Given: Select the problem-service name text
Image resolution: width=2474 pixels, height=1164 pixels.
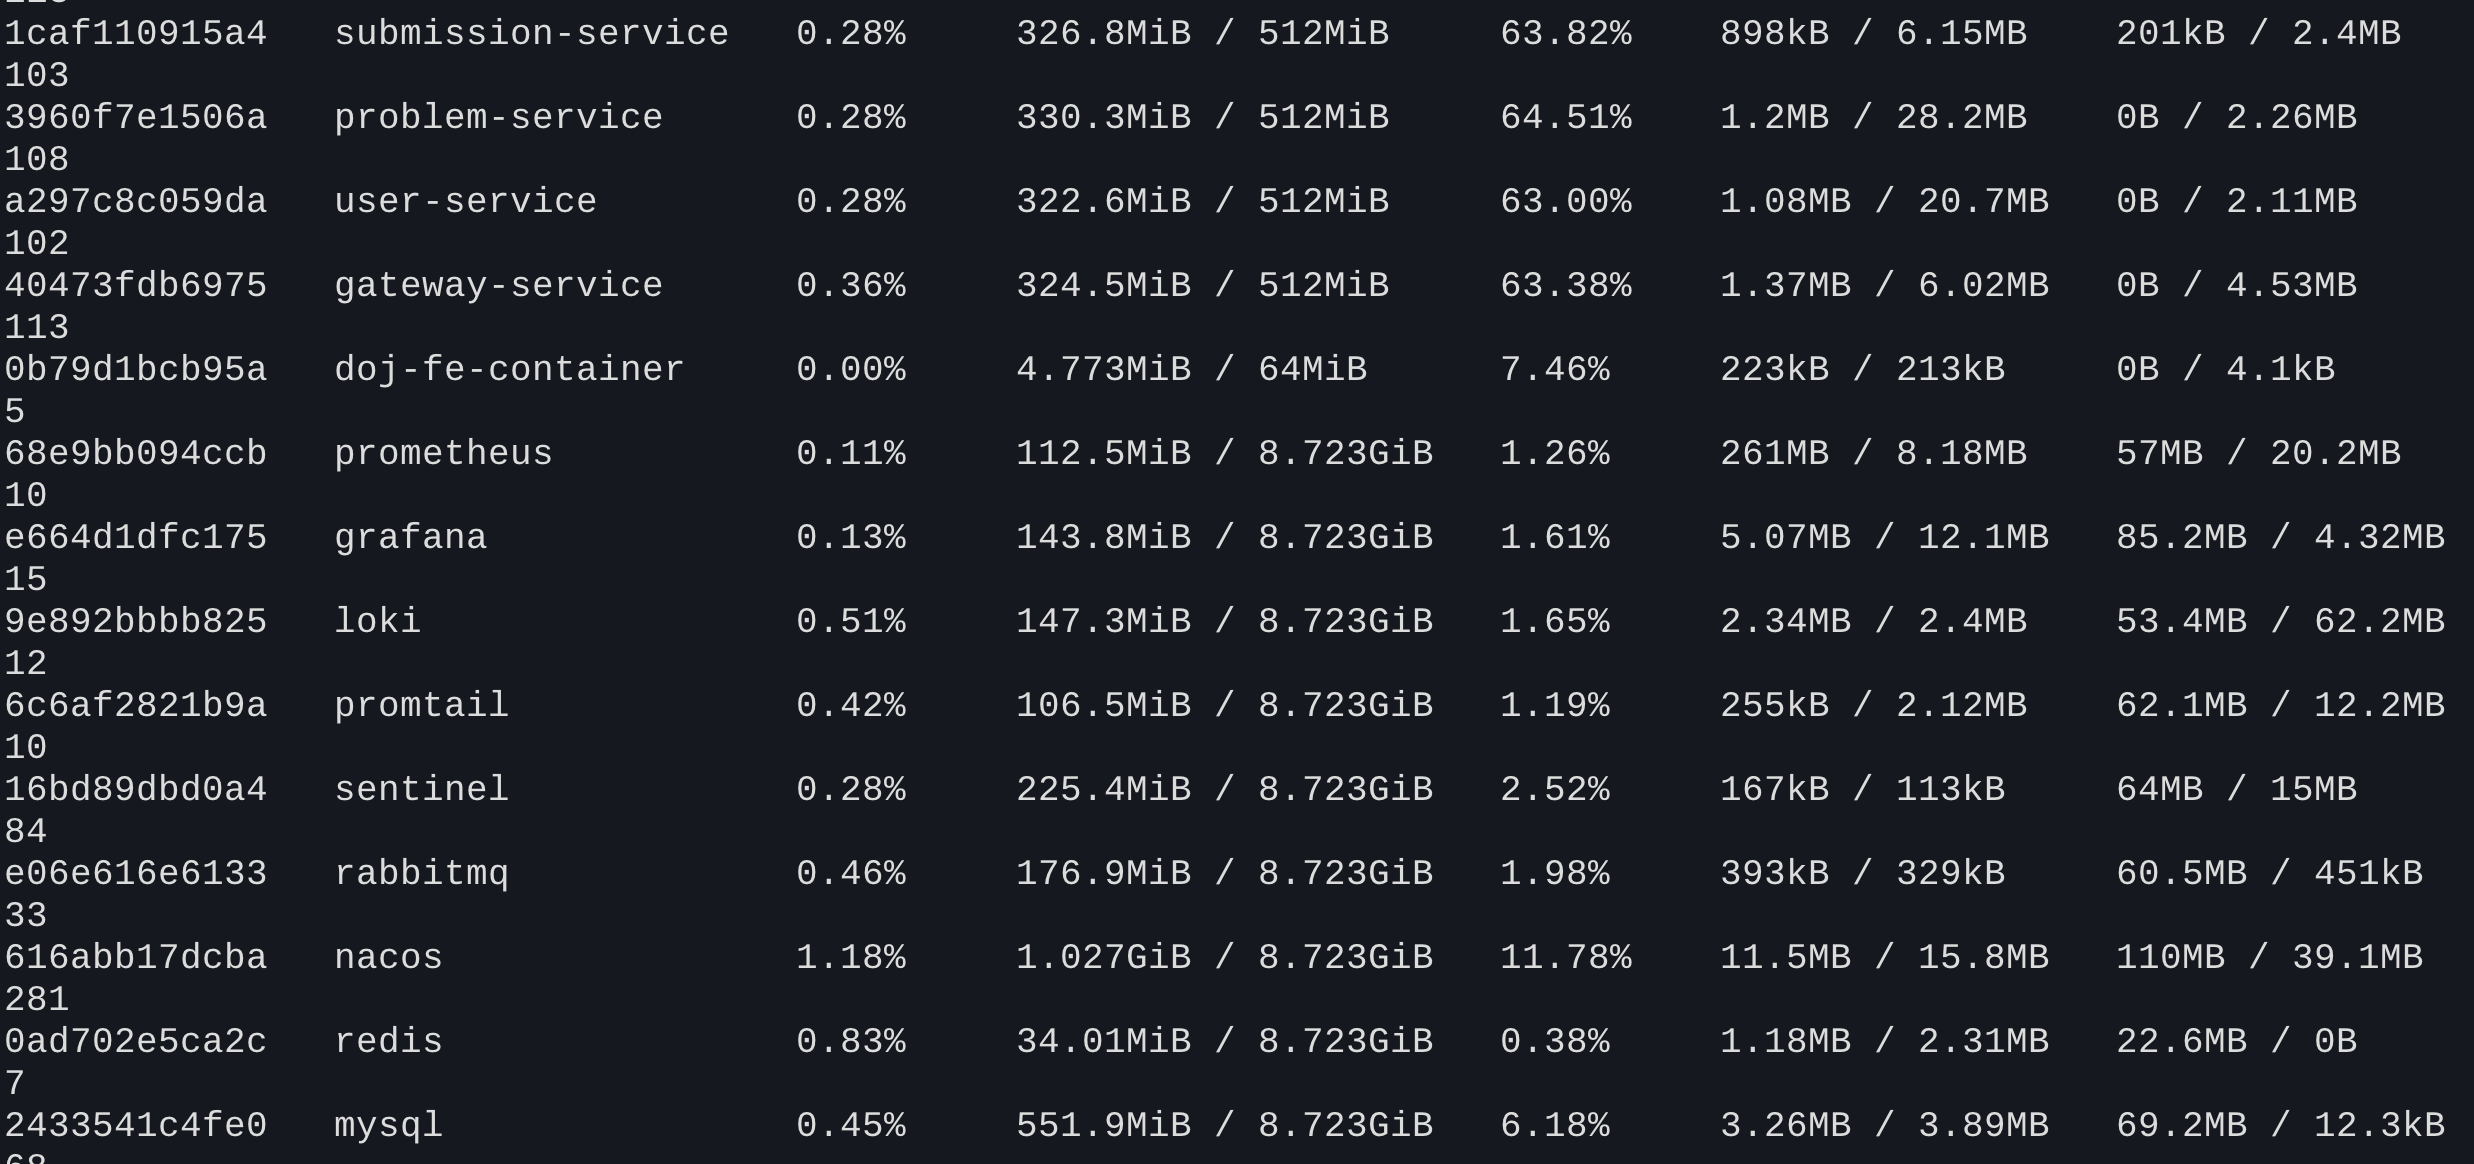Looking at the screenshot, I should coord(498,118).
